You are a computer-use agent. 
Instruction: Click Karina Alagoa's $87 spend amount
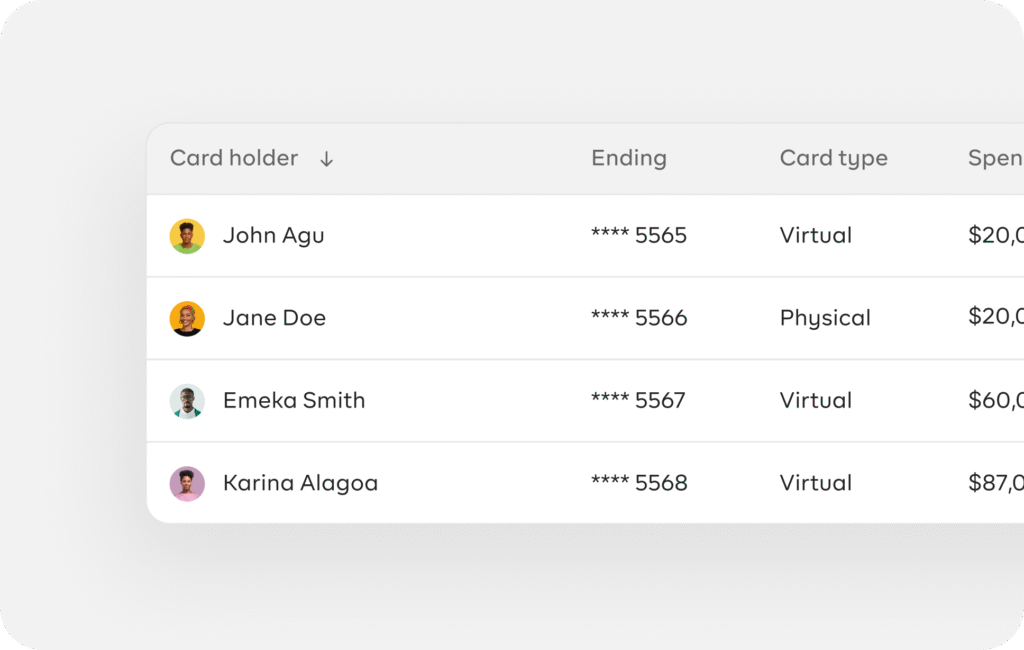coord(995,483)
